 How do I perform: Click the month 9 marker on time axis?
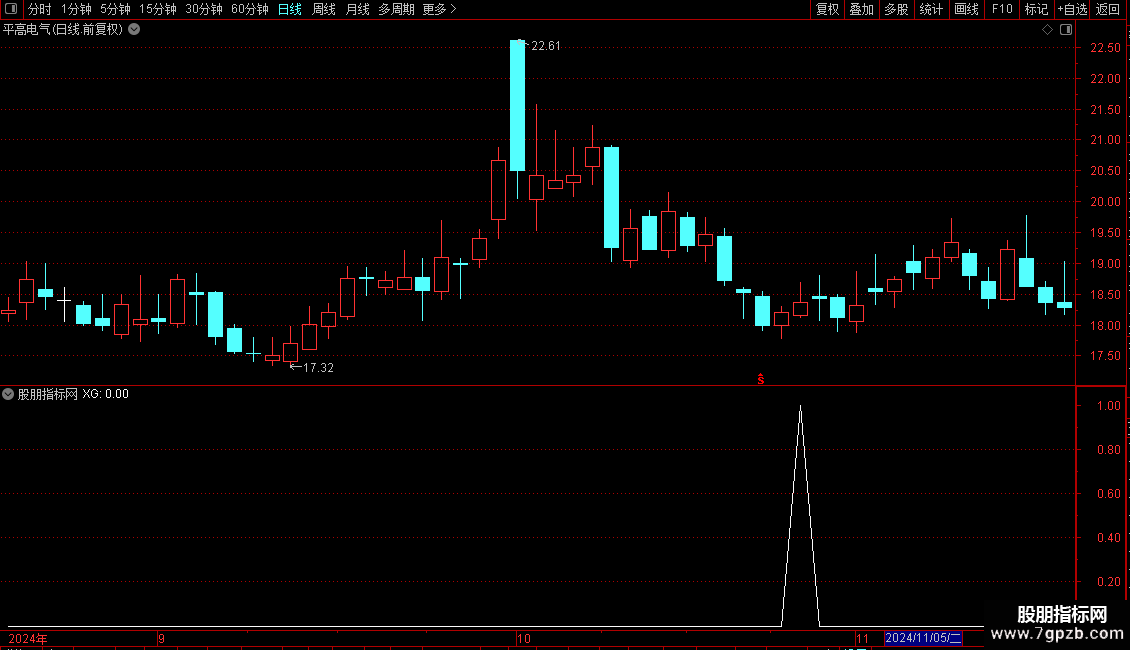tap(161, 638)
